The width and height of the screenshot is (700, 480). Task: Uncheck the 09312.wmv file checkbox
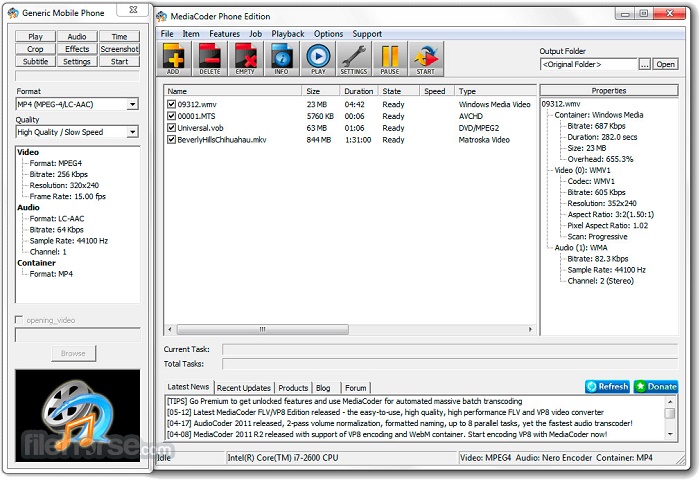click(x=172, y=104)
